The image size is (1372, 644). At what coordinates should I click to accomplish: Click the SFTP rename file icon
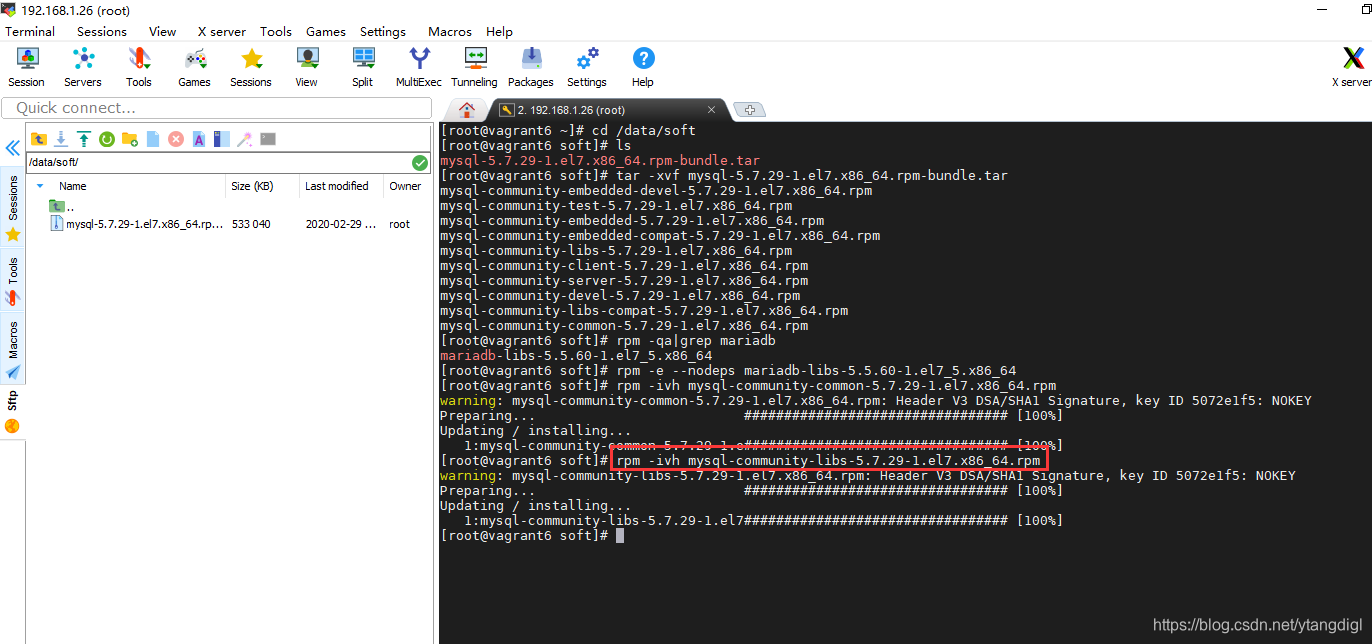(x=199, y=139)
